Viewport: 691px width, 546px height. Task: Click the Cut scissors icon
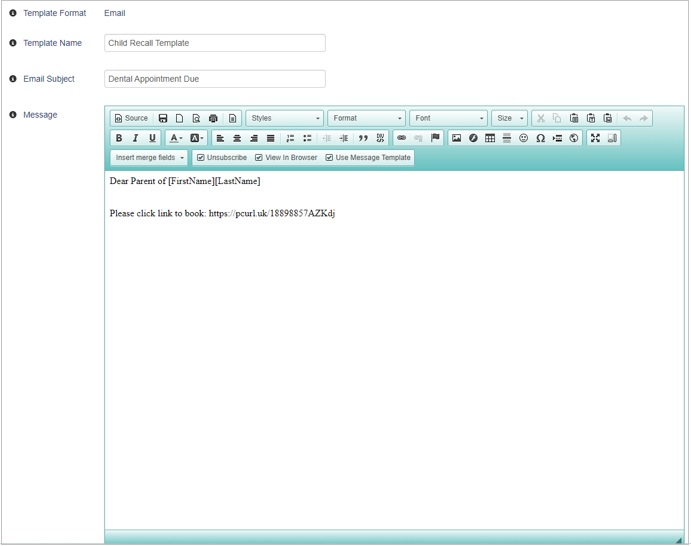tap(541, 118)
